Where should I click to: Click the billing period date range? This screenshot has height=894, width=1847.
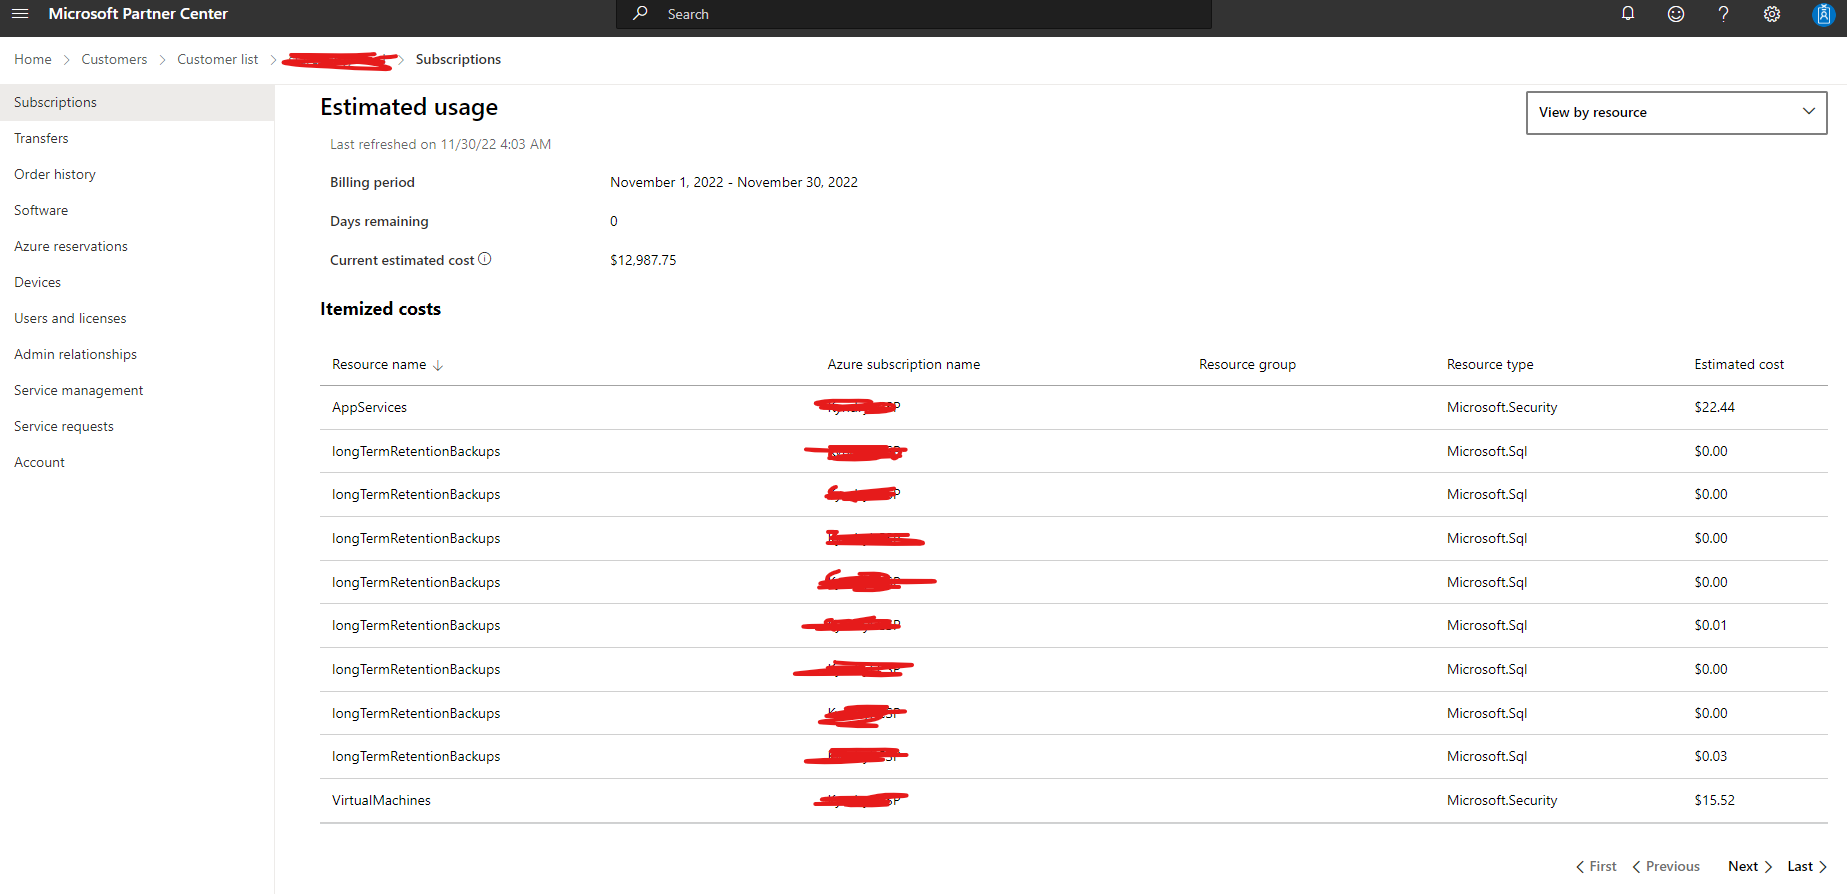tap(734, 182)
